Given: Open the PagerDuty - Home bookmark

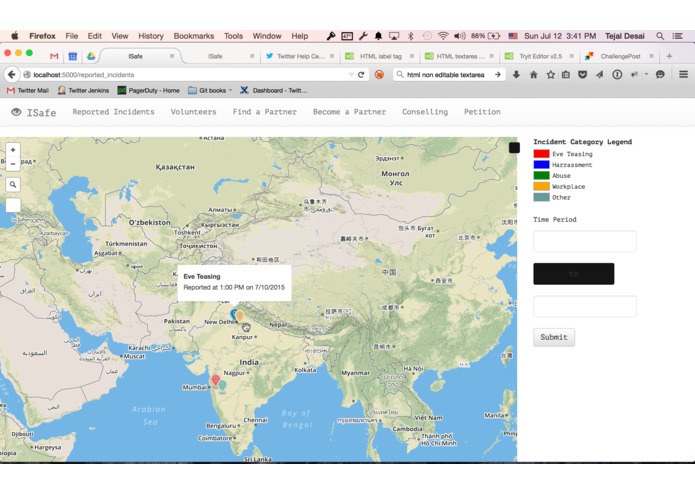Looking at the screenshot, I should 148,90.
